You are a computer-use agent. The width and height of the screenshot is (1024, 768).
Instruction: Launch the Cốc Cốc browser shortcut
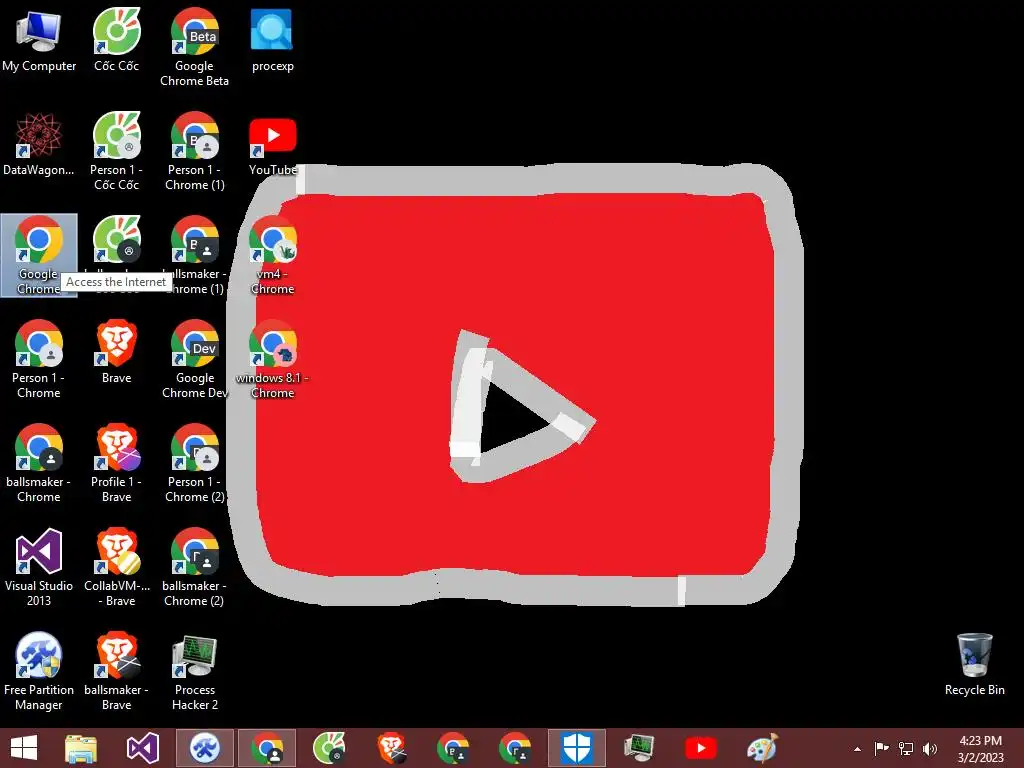pyautogui.click(x=116, y=40)
